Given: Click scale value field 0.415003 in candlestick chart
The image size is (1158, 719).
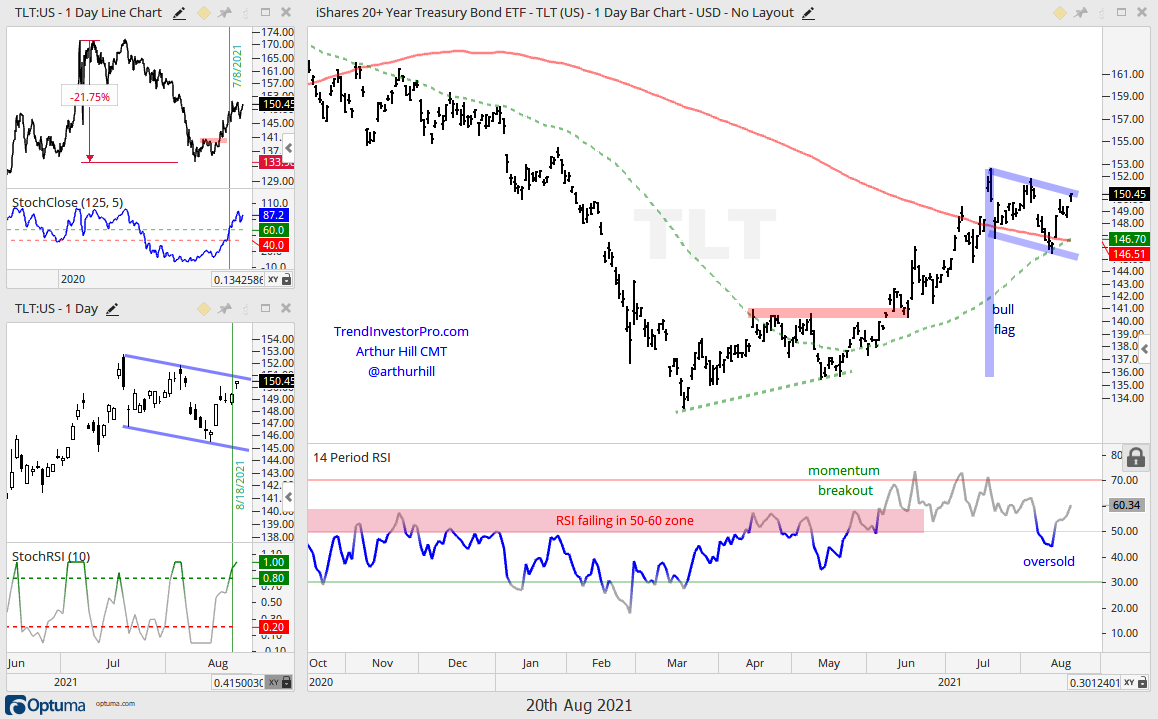Looking at the screenshot, I should click(238, 683).
